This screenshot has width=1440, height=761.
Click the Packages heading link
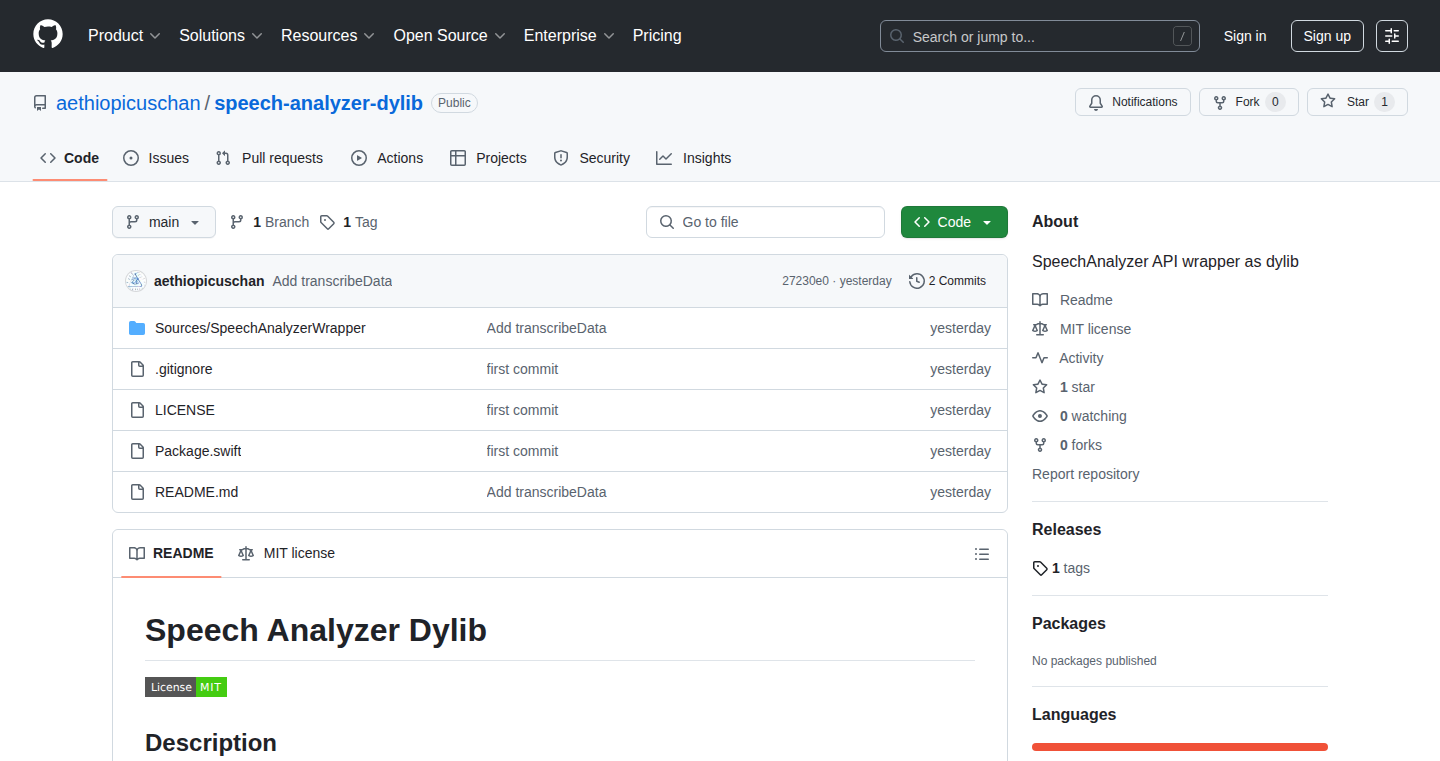coord(1069,624)
